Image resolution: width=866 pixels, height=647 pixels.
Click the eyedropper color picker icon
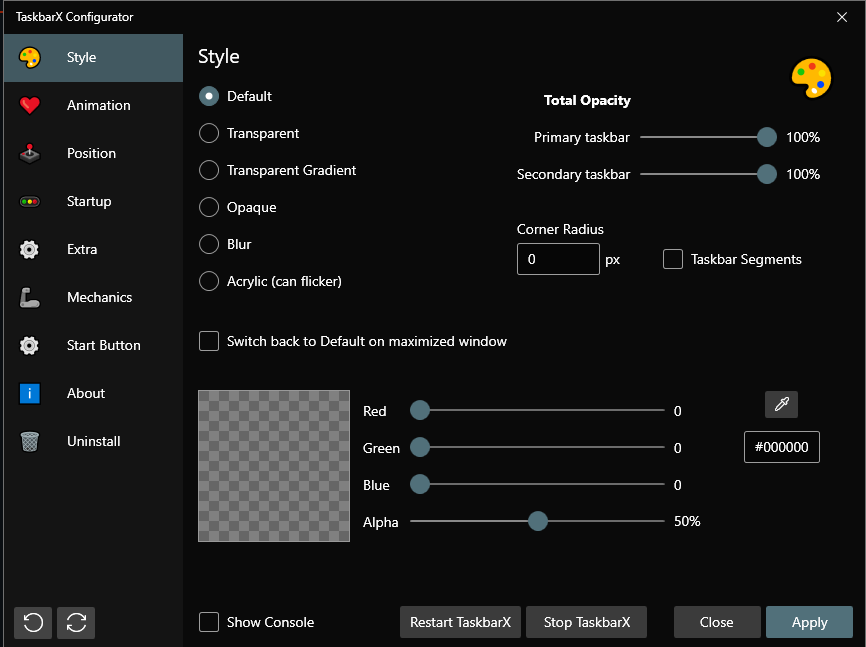click(781, 404)
